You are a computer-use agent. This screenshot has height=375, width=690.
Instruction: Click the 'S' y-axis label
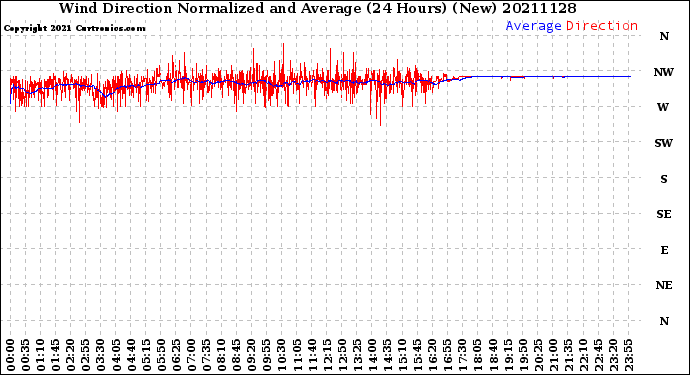coord(664,179)
